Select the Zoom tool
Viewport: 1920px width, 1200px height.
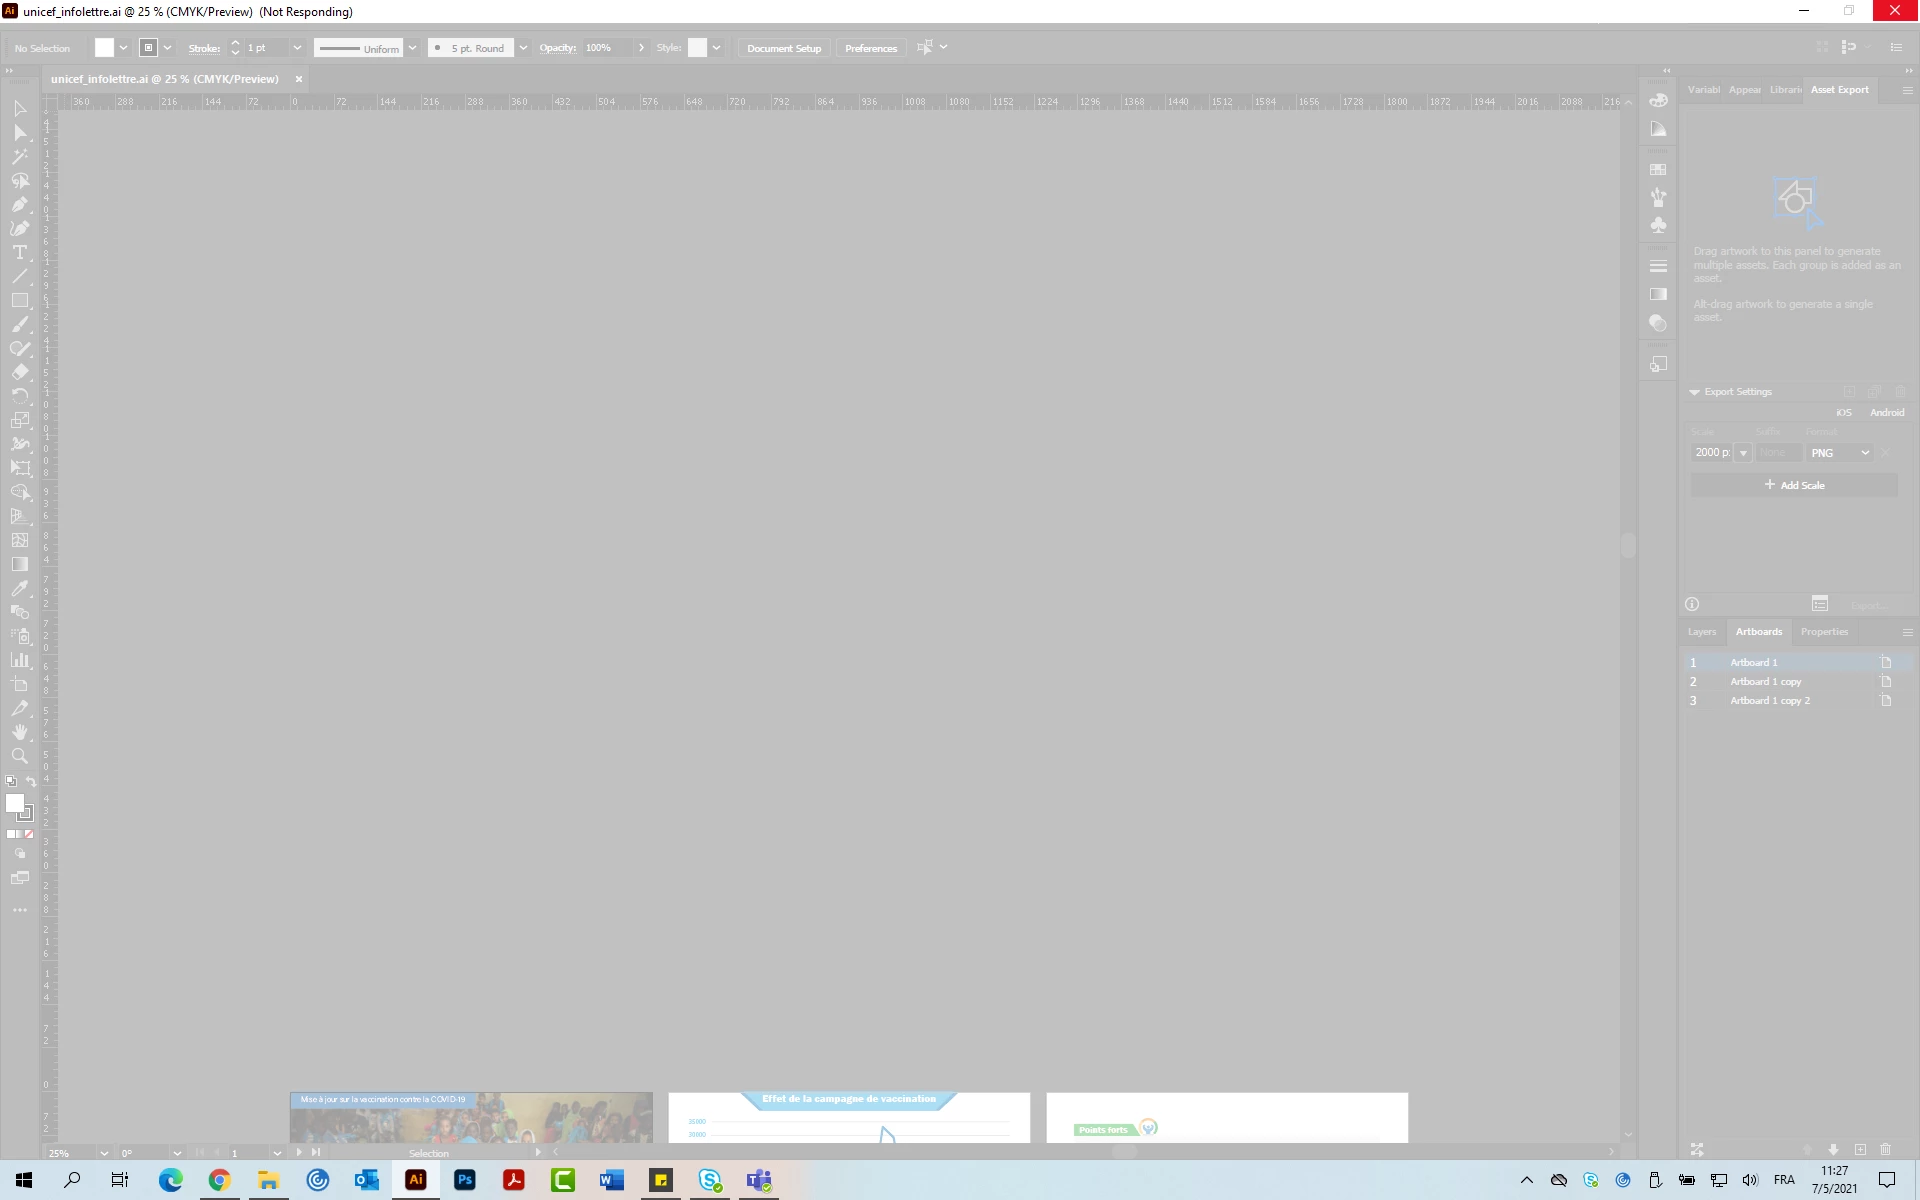tap(19, 757)
